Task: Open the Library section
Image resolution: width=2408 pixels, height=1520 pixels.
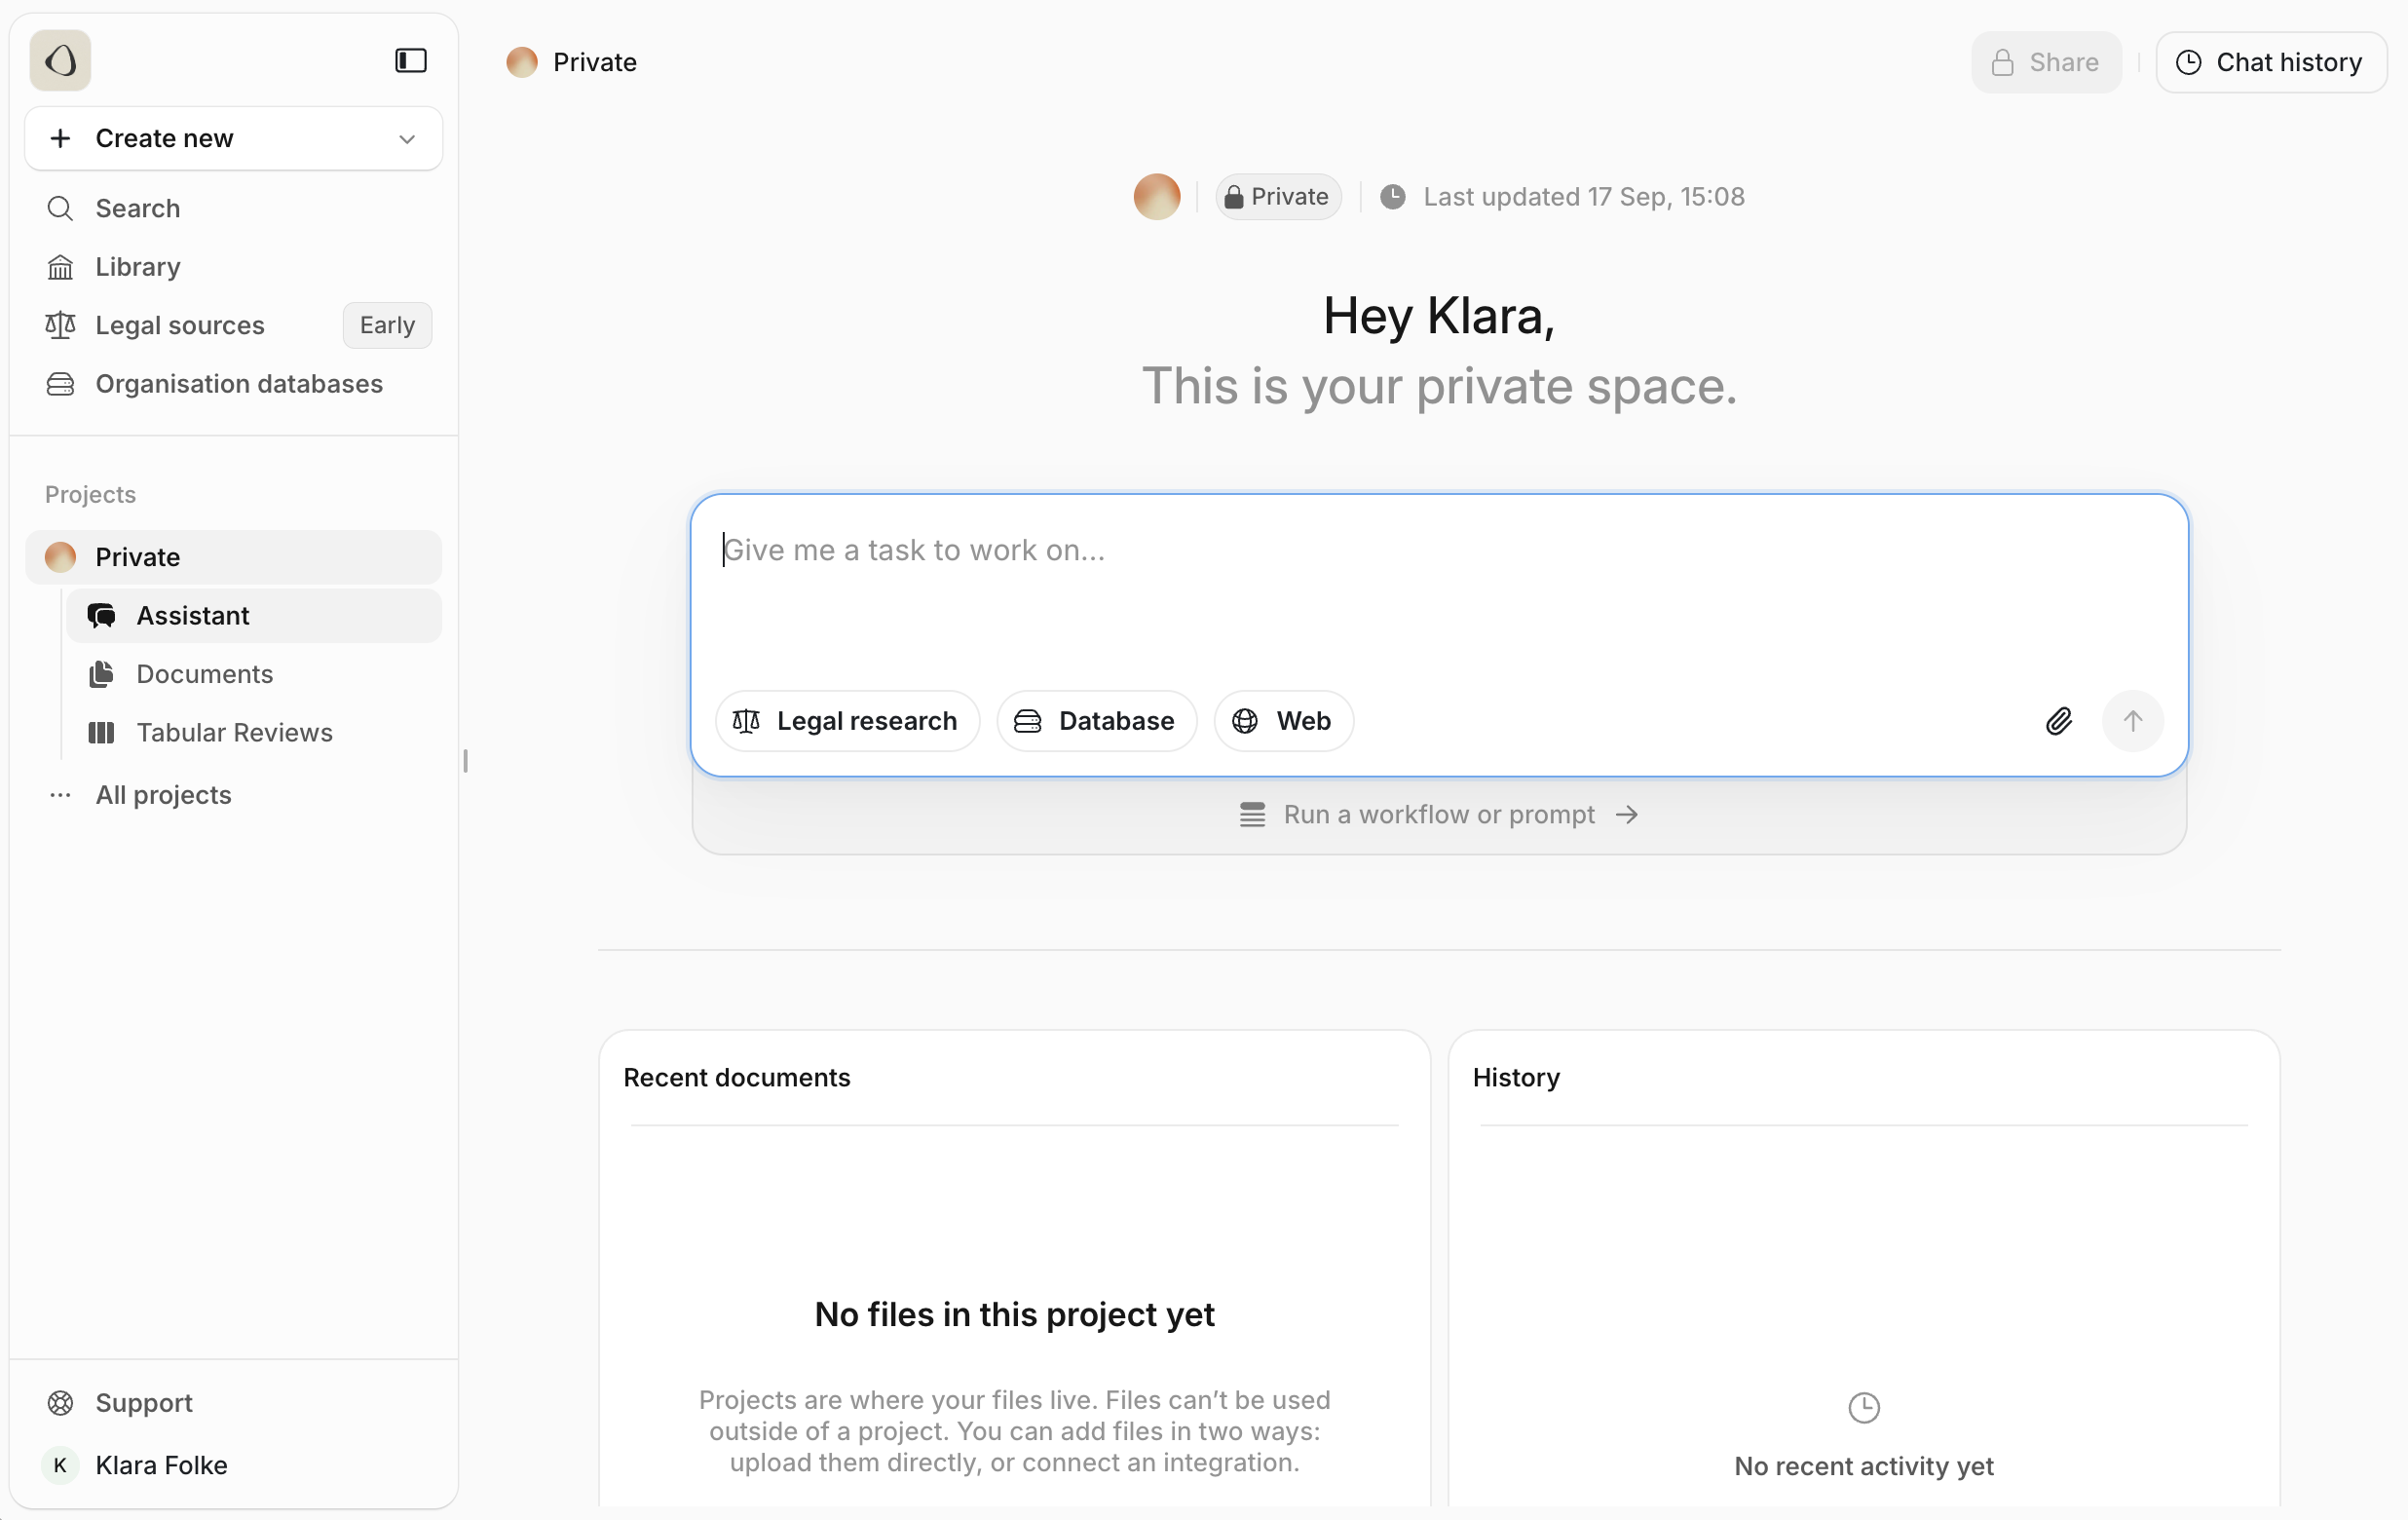Action: (x=137, y=267)
